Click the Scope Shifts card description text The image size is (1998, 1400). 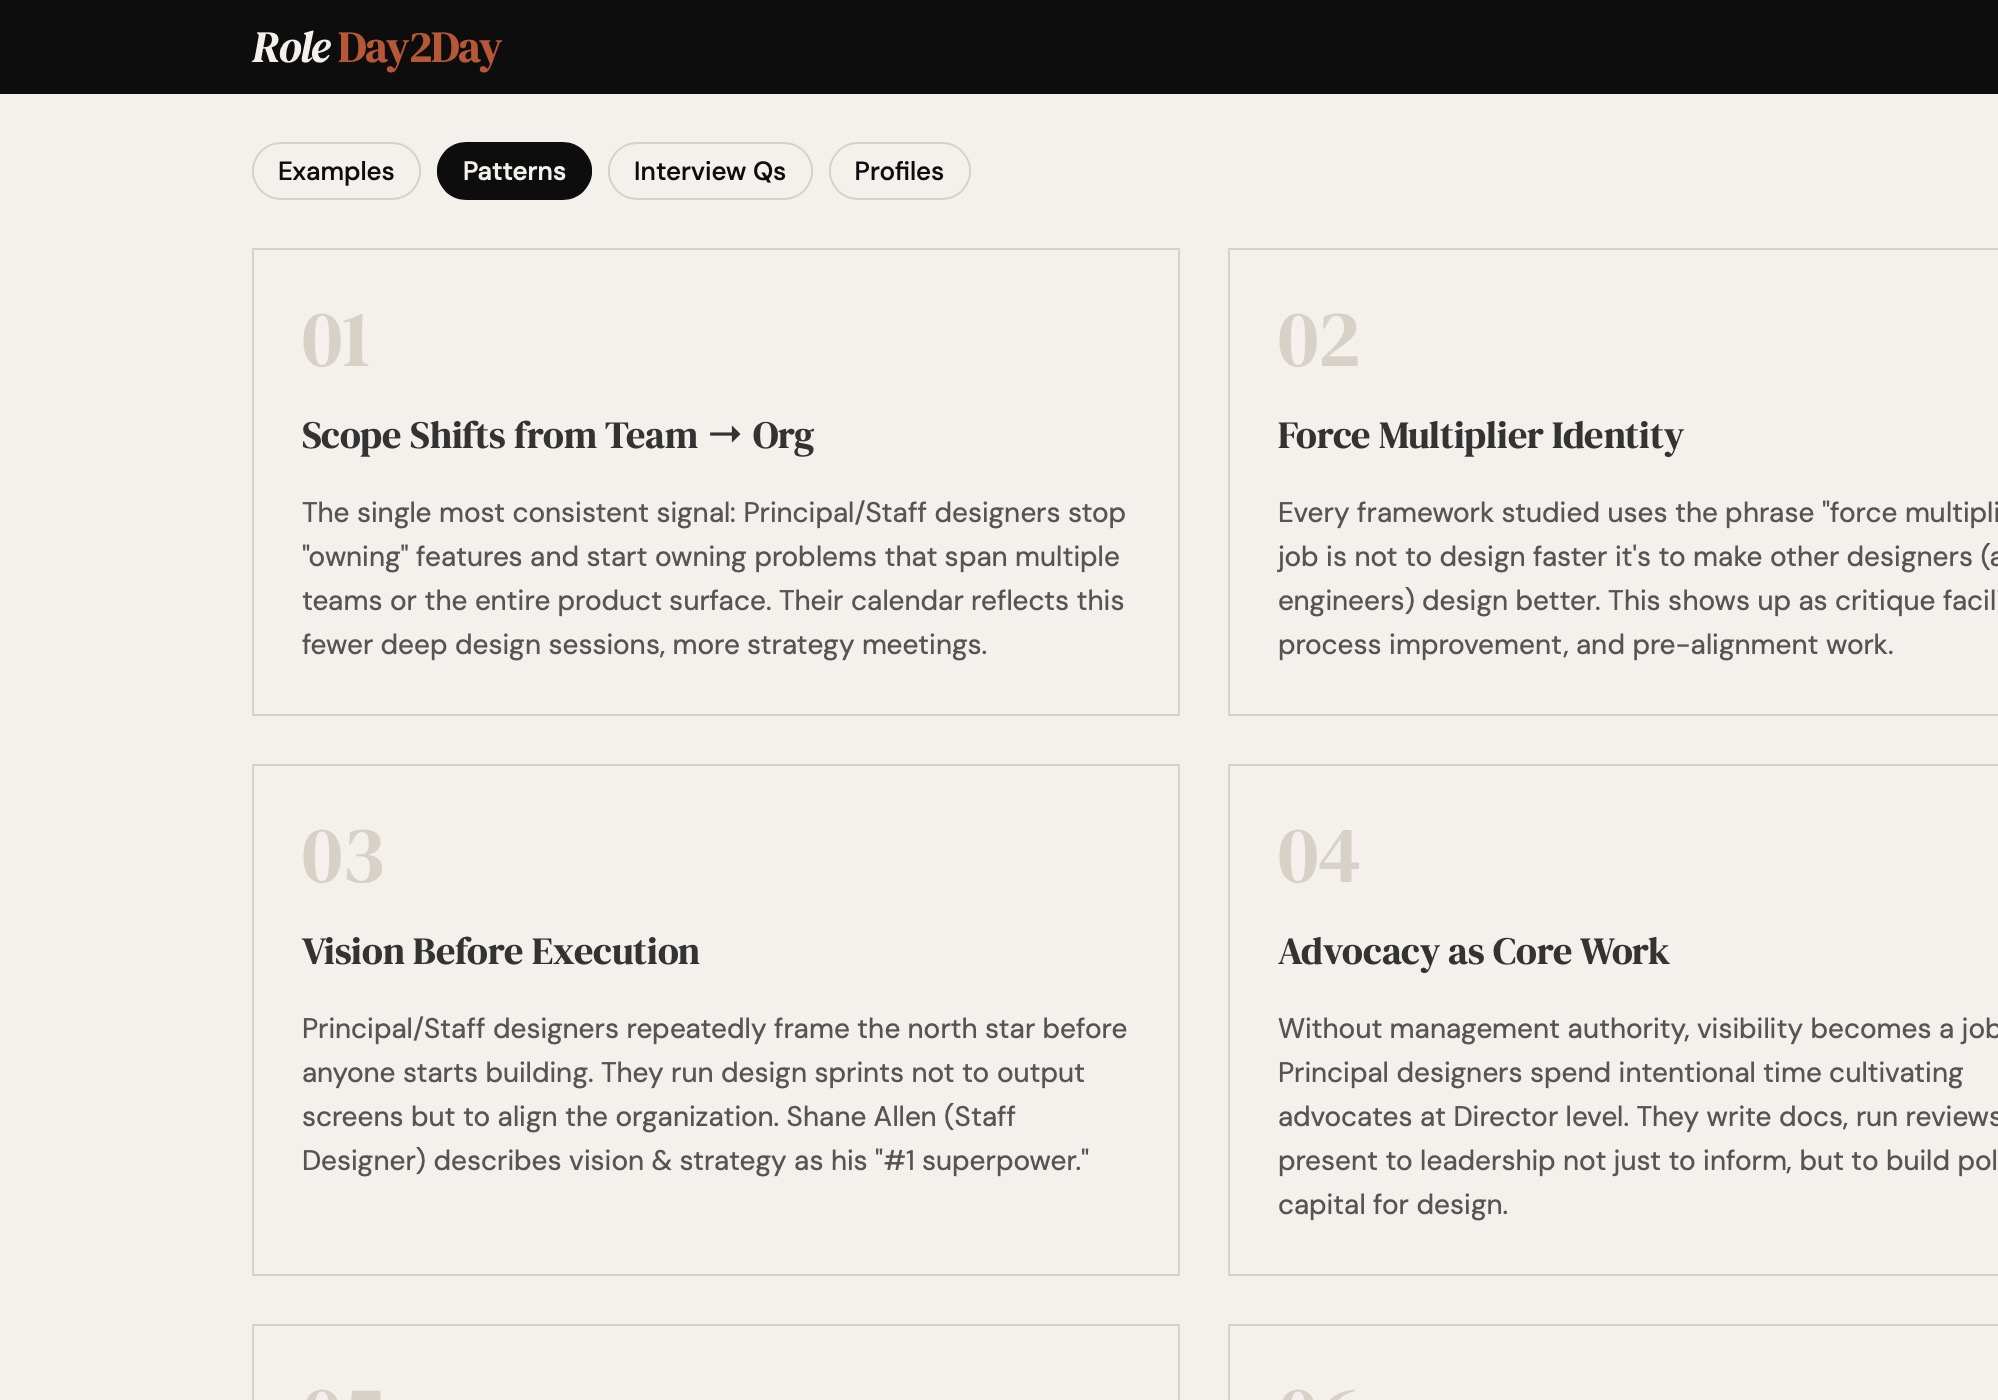point(713,578)
